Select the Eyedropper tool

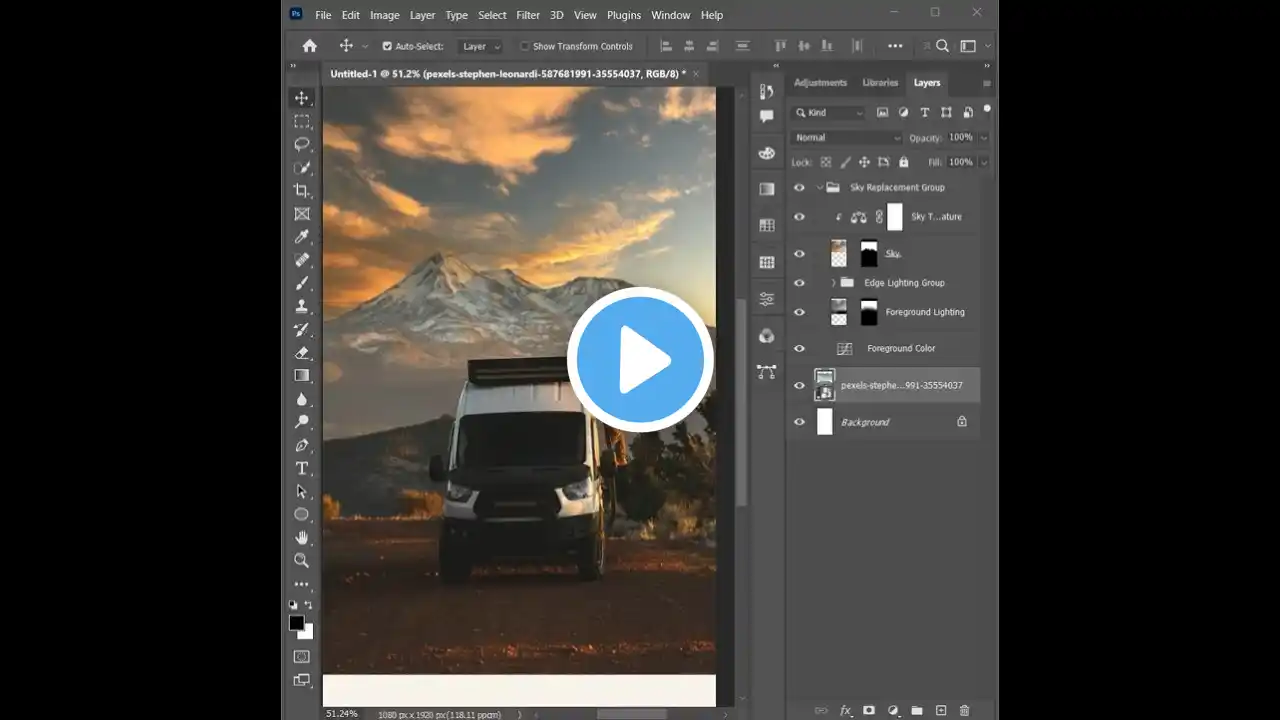coord(301,237)
